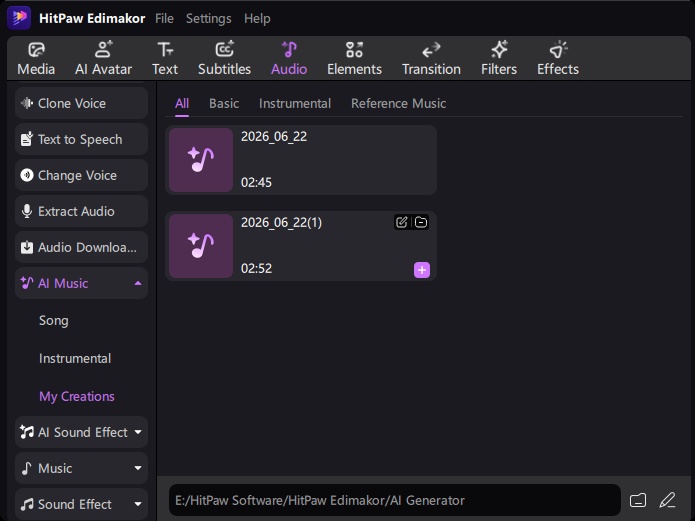The image size is (695, 521).
Task: Open the save folder via folder icon
Action: 638,500
